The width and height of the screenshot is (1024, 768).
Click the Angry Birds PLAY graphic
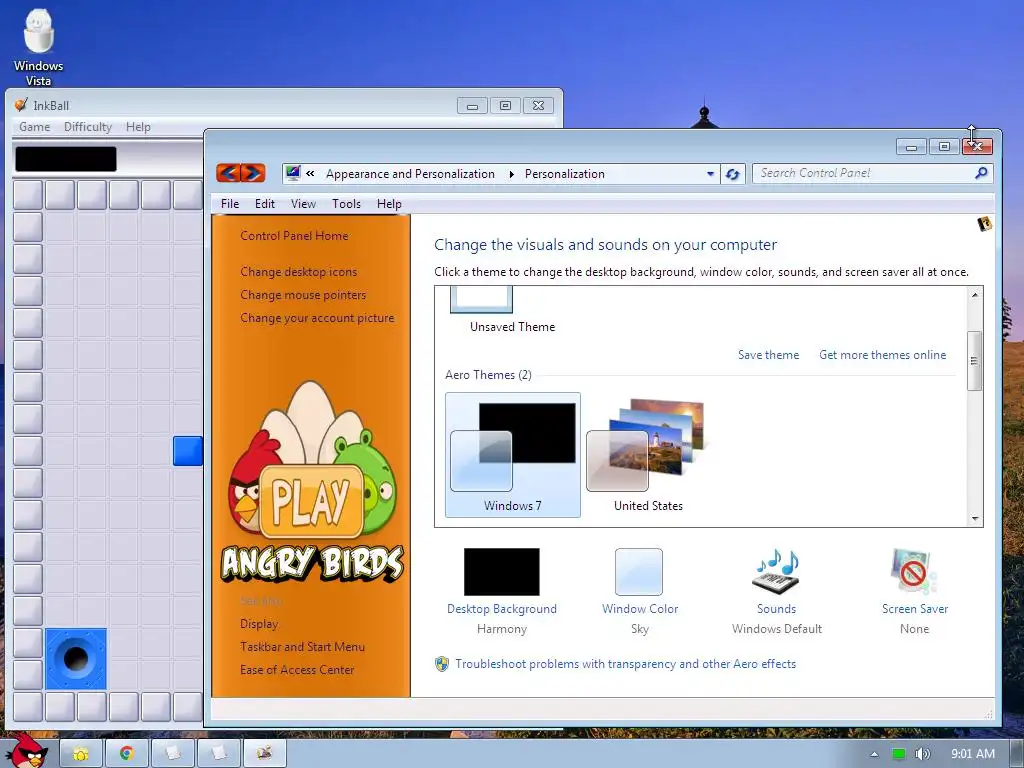(x=311, y=502)
